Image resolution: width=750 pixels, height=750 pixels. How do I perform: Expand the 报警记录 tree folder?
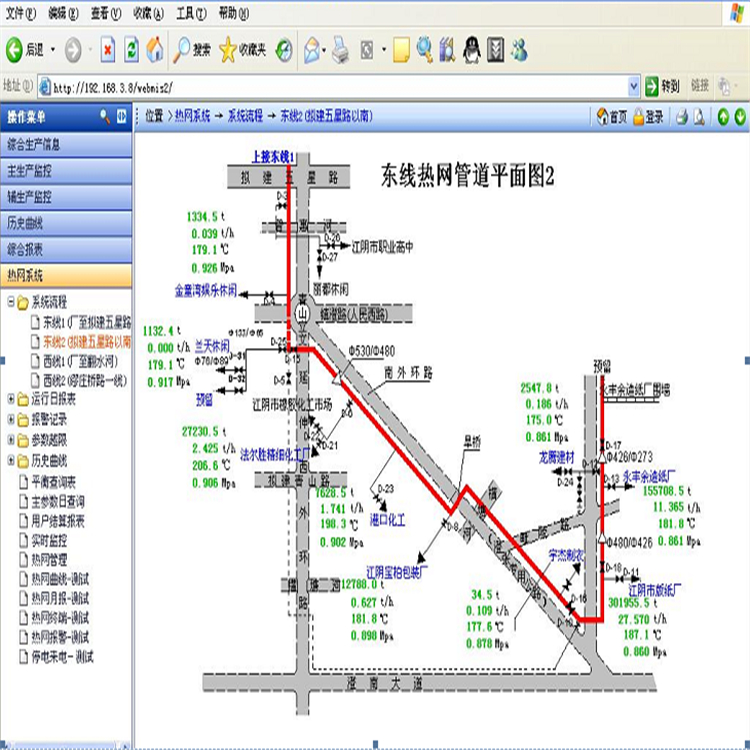[11, 419]
